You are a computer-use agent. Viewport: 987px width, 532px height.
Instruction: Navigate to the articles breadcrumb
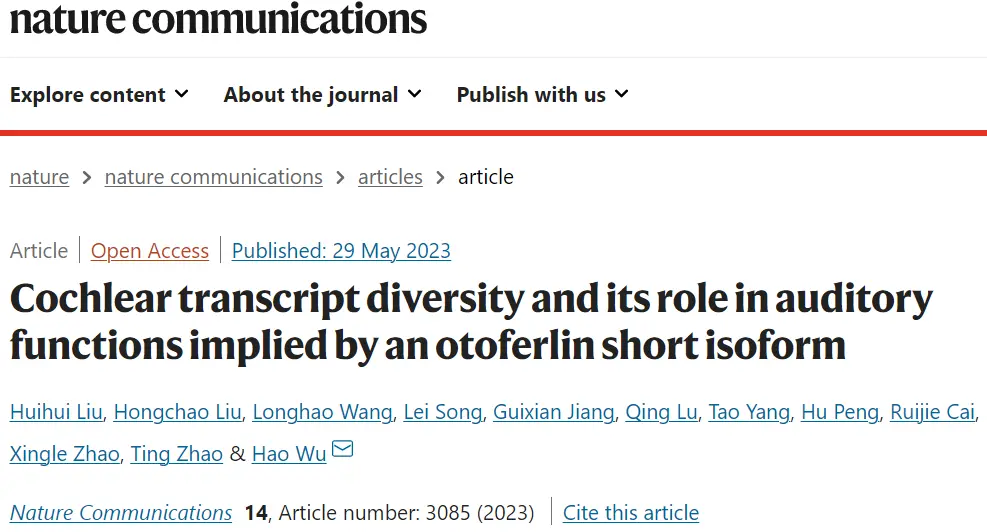click(x=390, y=177)
